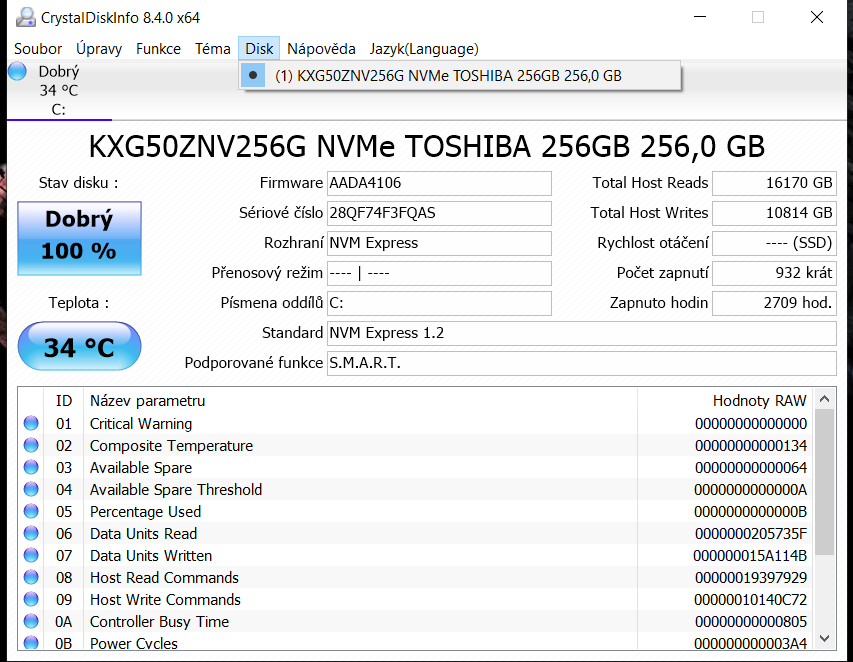Click the SMART list vertical scrollbar thumb
853x662 pixels.
tap(824, 482)
